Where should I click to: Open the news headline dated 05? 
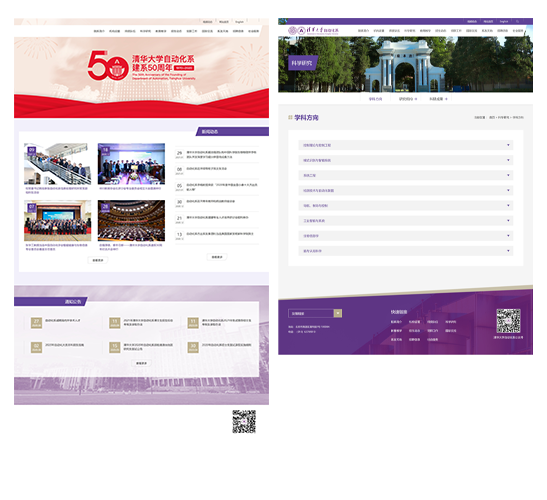click(221, 187)
